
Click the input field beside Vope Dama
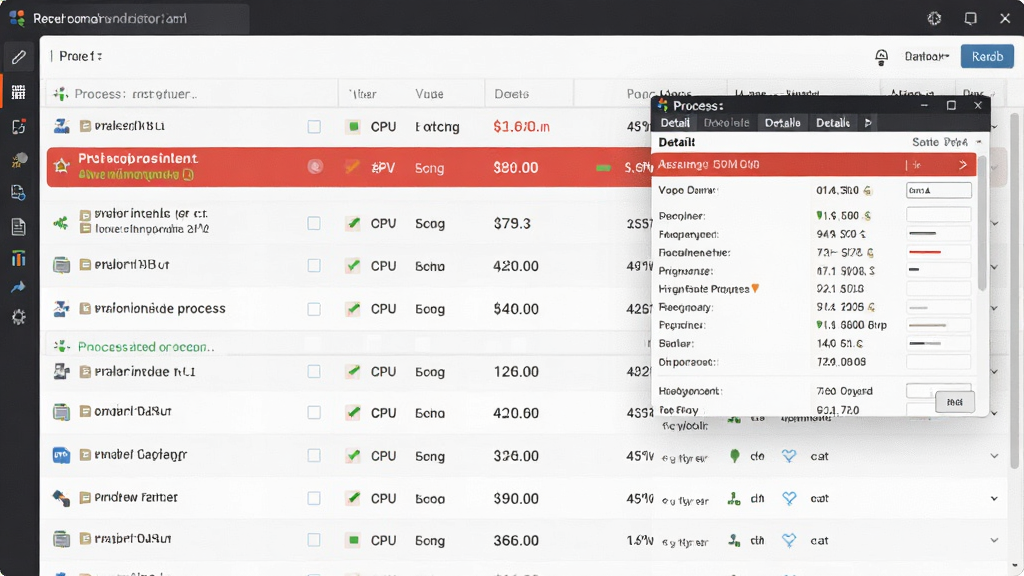tap(938, 190)
